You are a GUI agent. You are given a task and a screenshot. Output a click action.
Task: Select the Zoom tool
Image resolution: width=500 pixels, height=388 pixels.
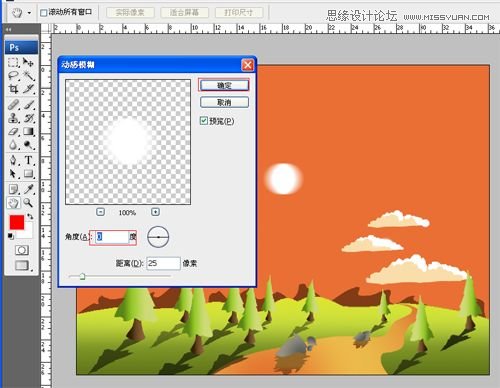pos(28,203)
